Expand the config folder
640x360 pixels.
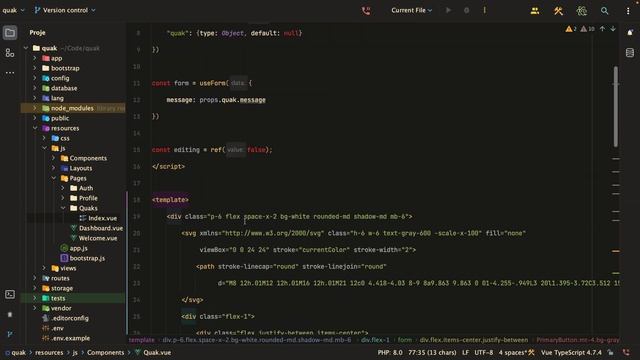[x=35, y=78]
